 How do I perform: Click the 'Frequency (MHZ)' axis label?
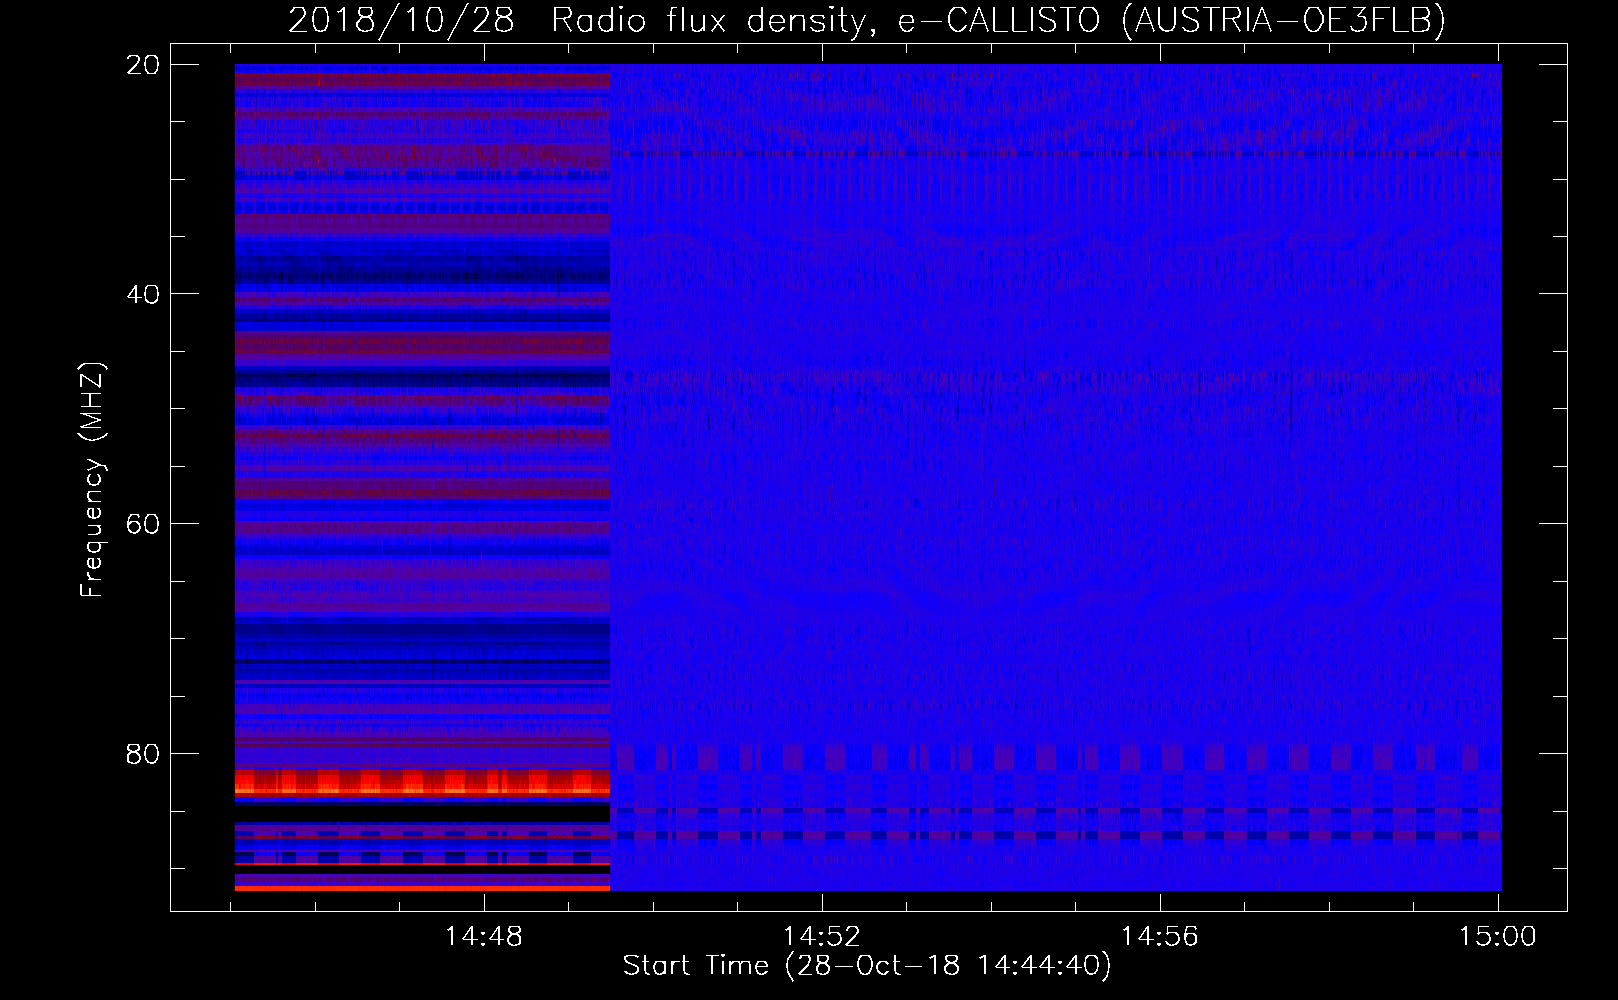pyautogui.click(x=92, y=480)
